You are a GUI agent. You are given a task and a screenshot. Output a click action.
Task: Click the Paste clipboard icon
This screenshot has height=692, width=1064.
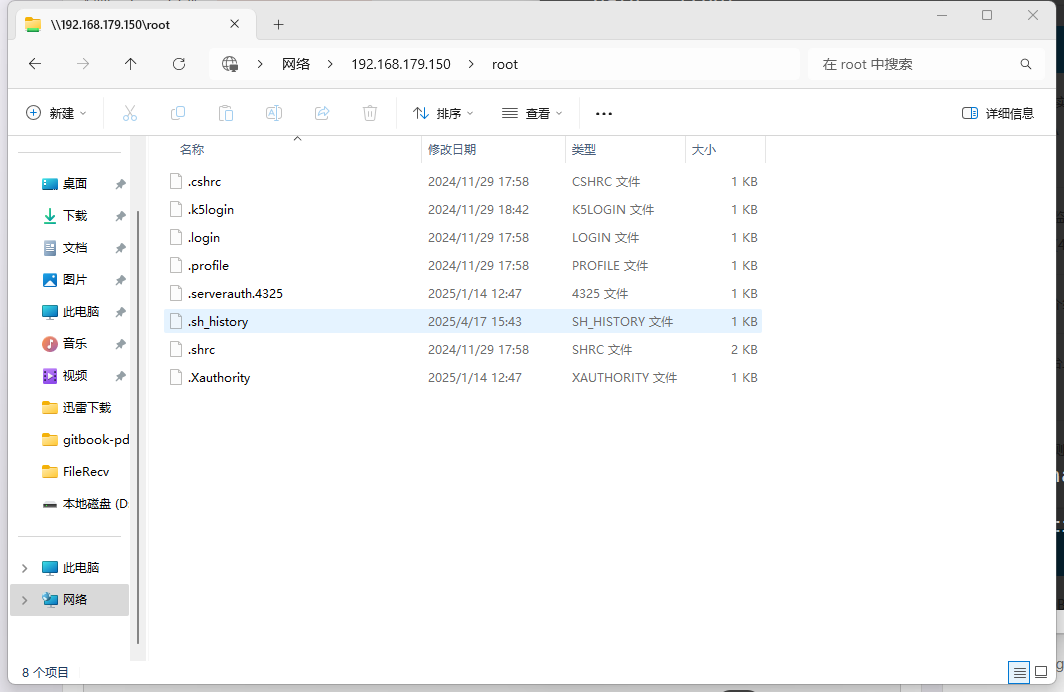226,113
